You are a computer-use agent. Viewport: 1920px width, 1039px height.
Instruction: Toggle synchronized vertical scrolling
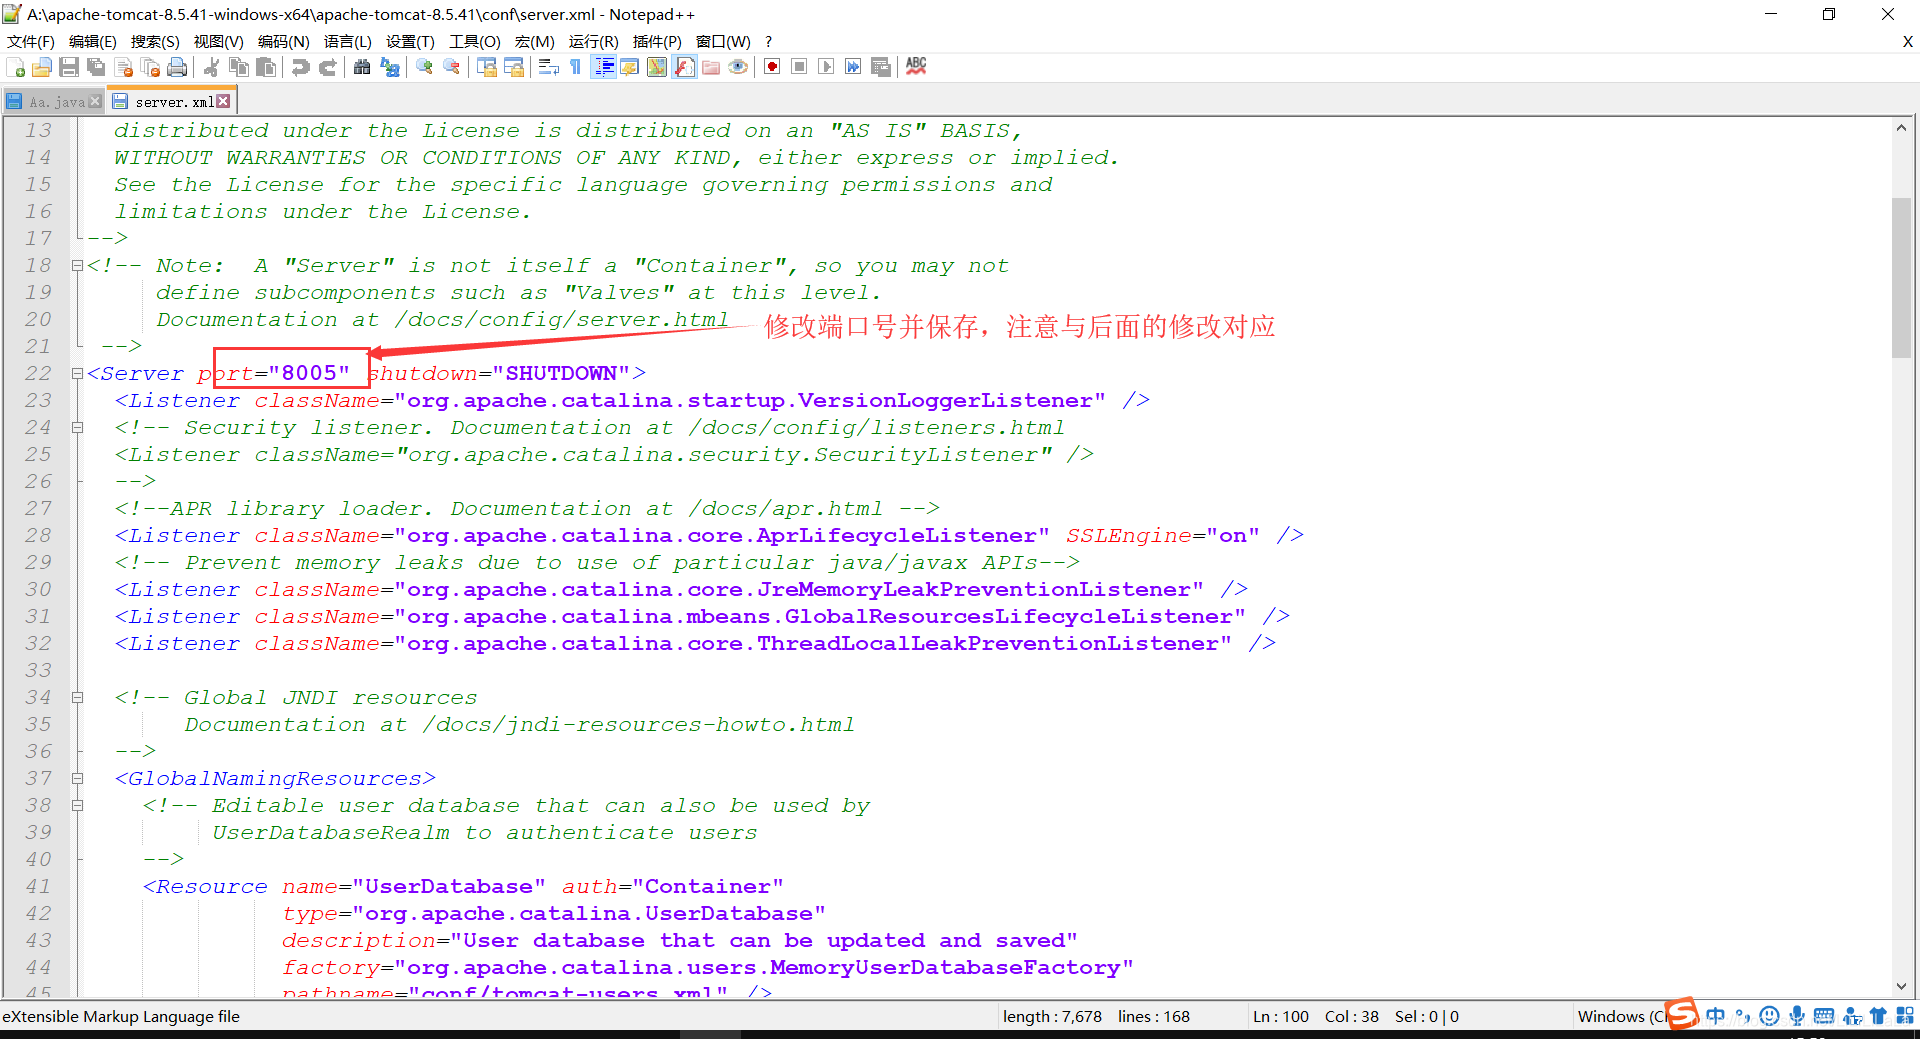[x=487, y=67]
